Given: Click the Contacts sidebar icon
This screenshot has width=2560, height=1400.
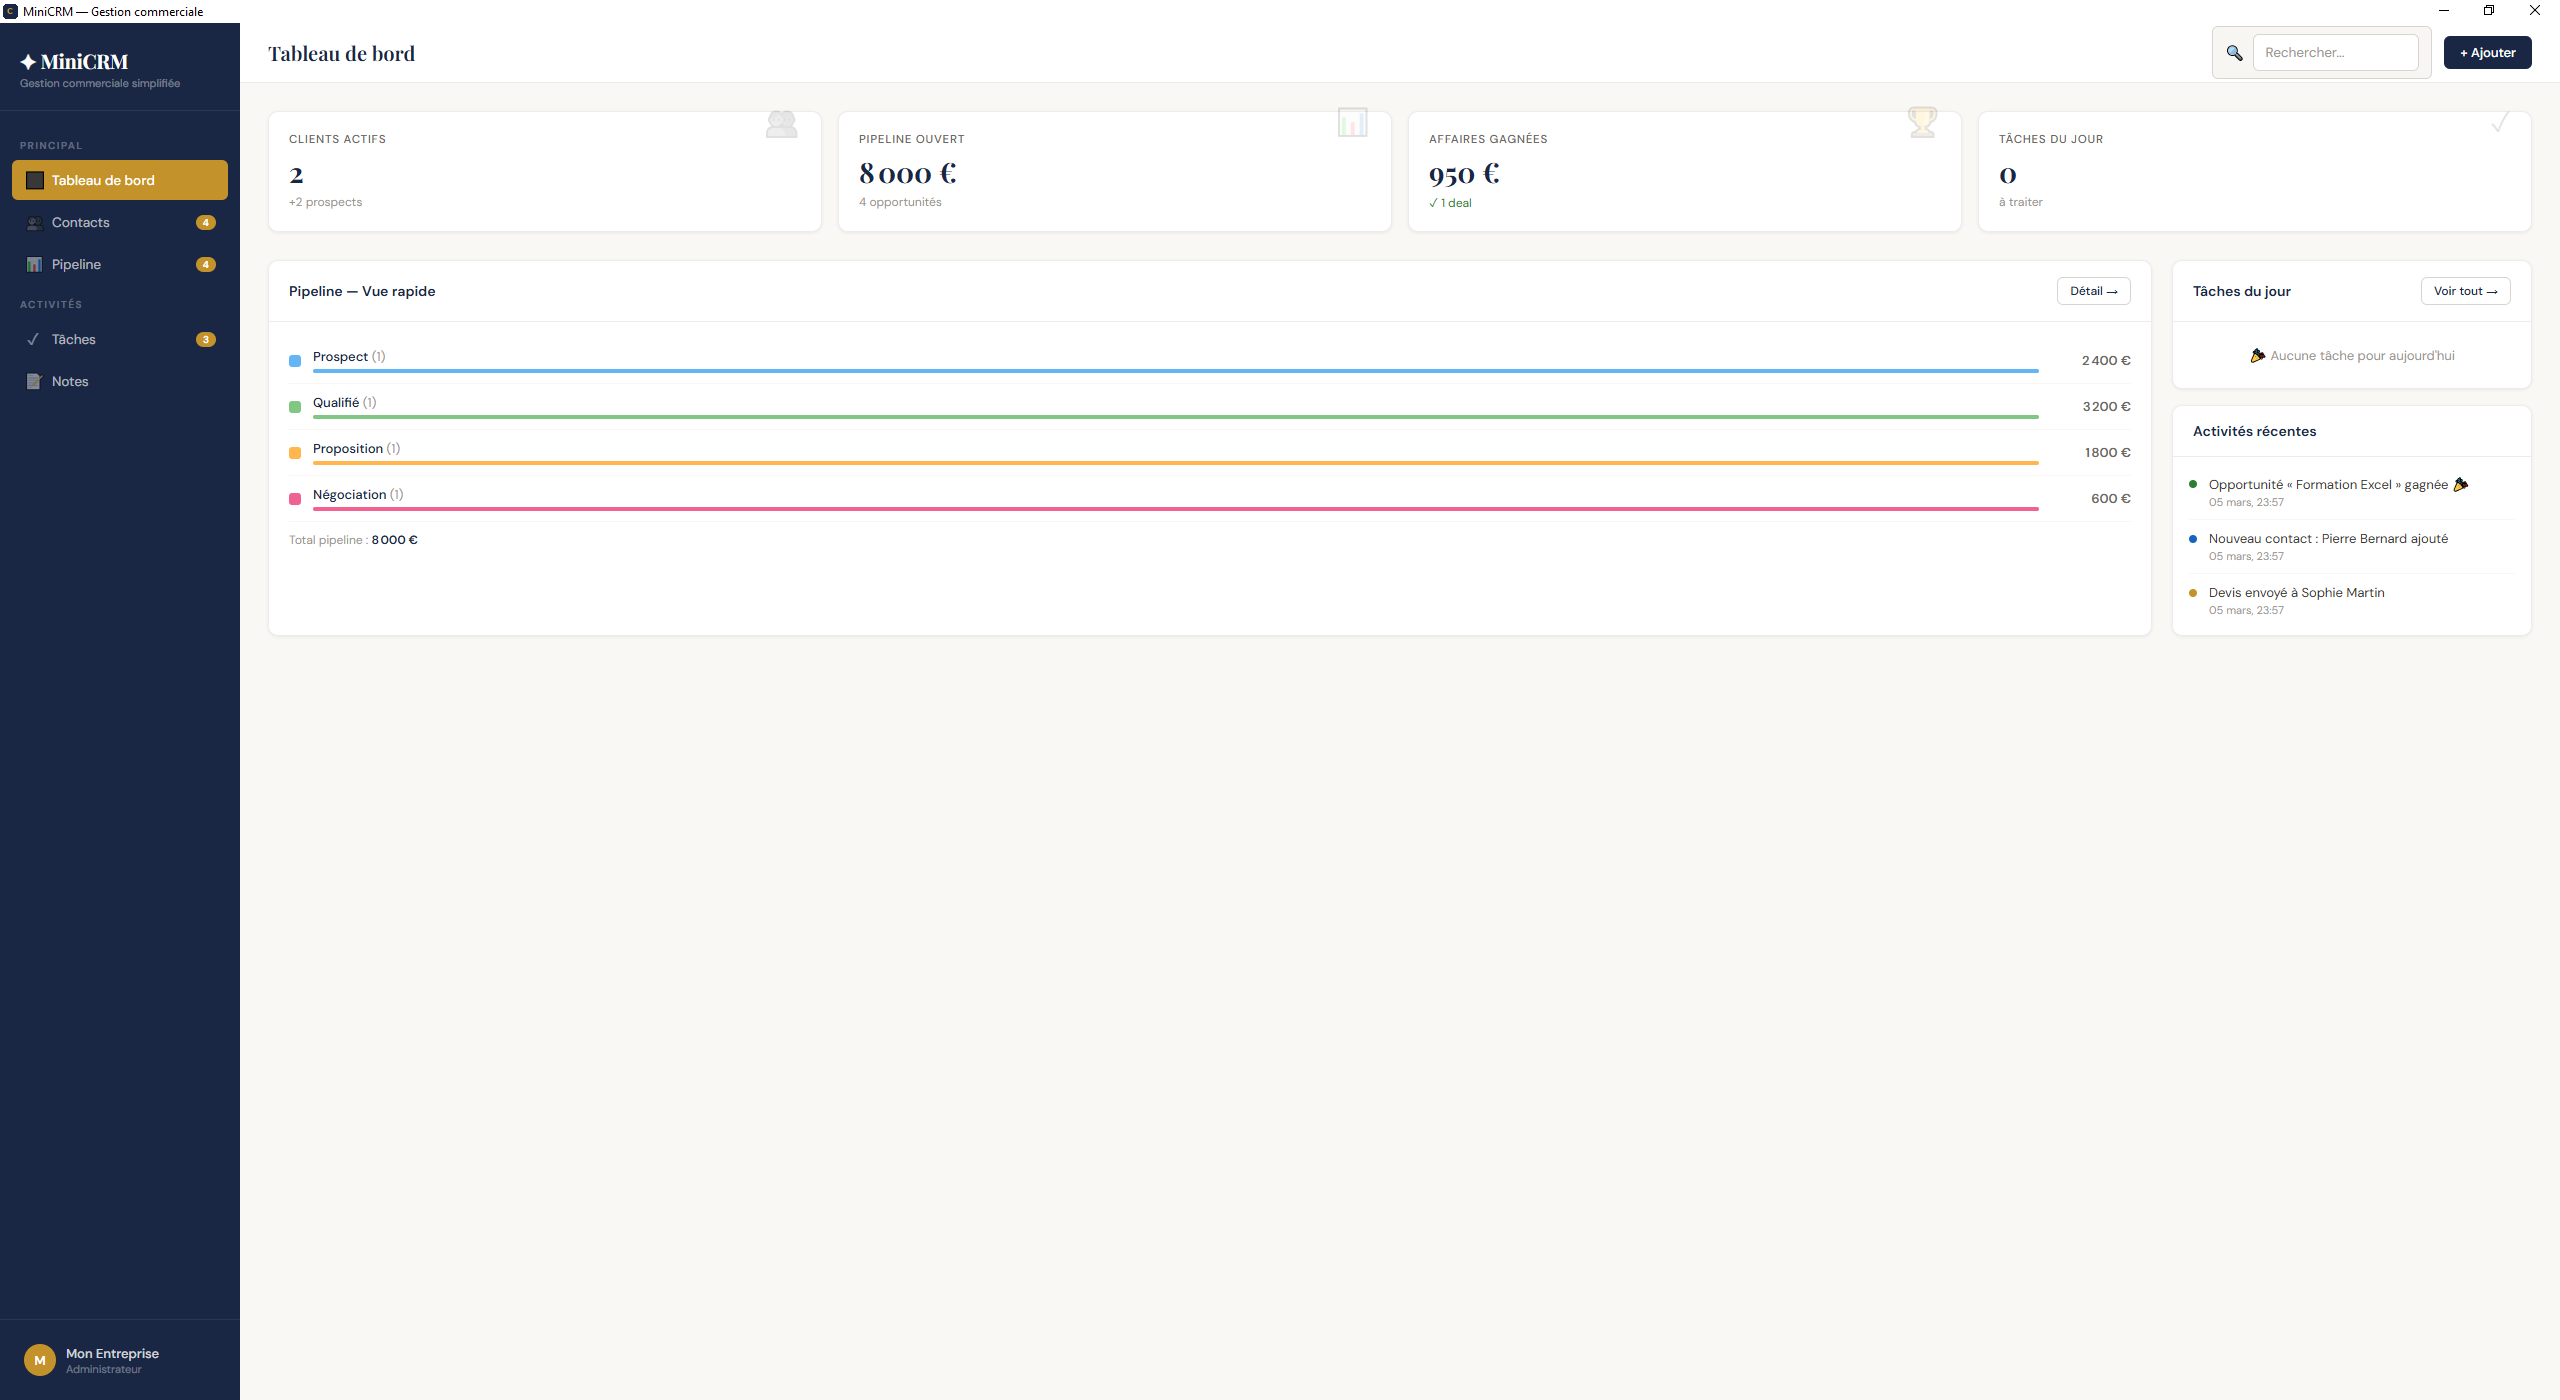Looking at the screenshot, I should click(34, 223).
